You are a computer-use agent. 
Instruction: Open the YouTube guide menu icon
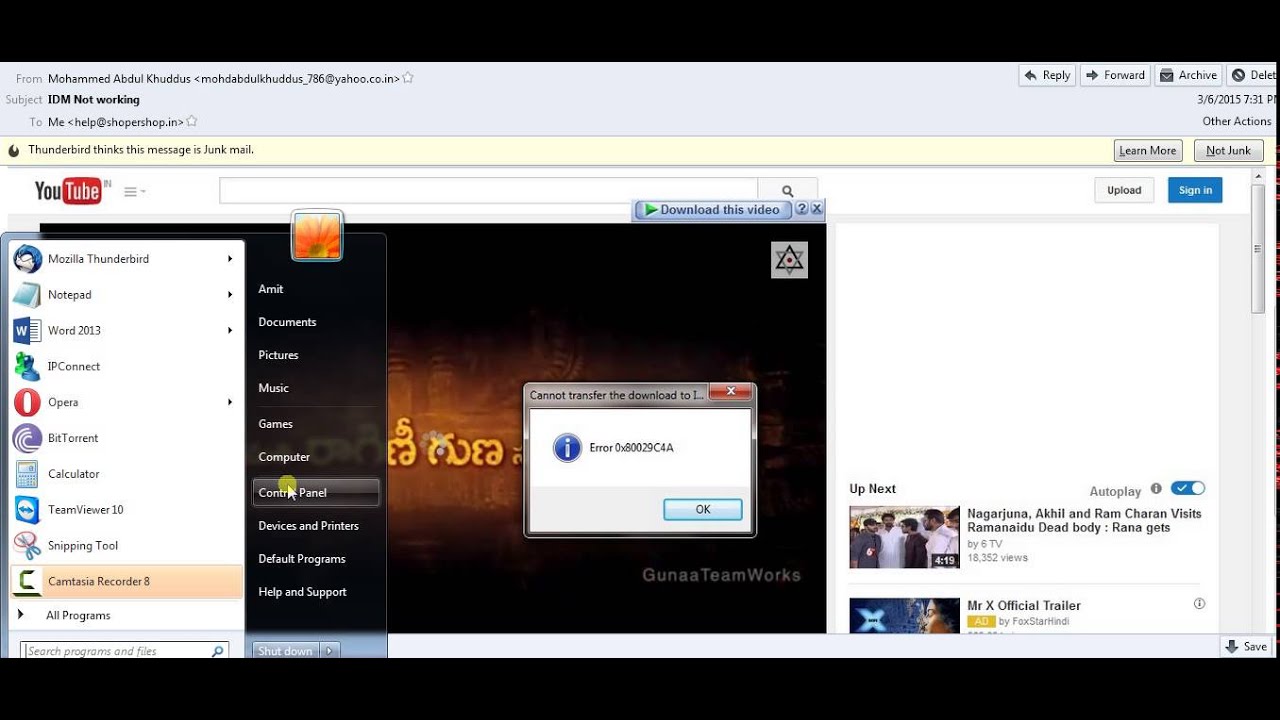(x=134, y=191)
